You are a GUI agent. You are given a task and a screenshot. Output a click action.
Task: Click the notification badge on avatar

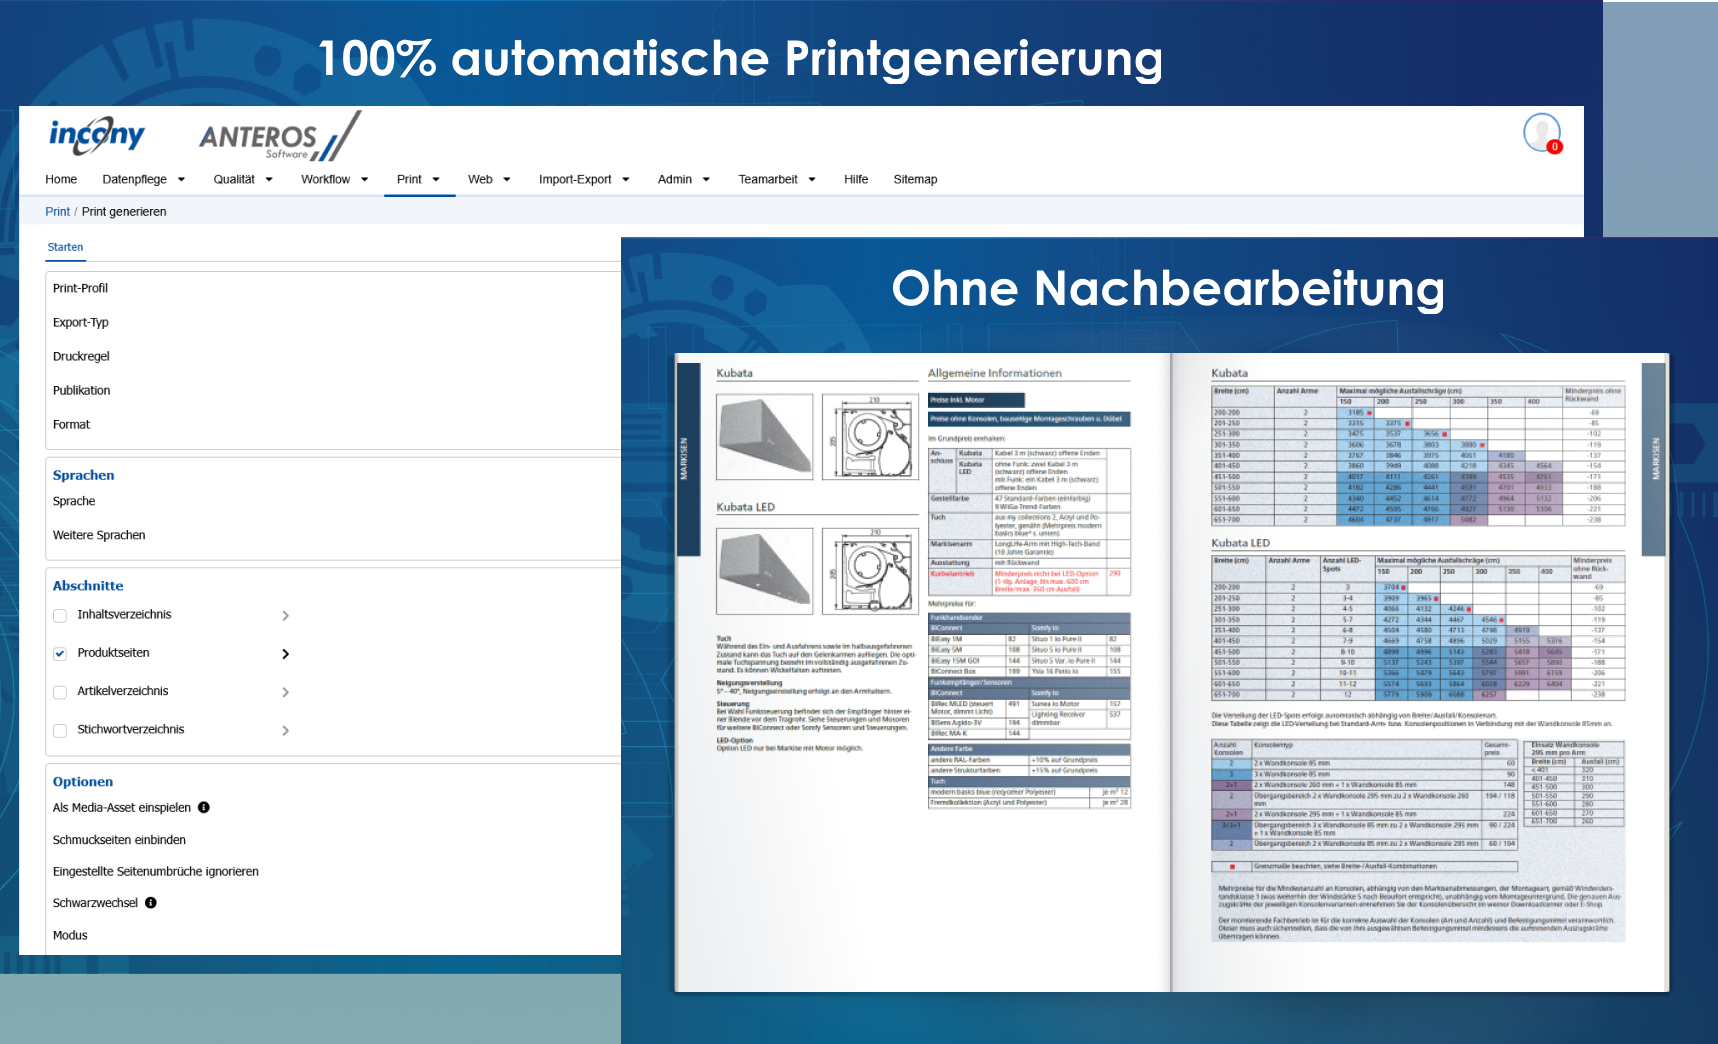point(1554,147)
